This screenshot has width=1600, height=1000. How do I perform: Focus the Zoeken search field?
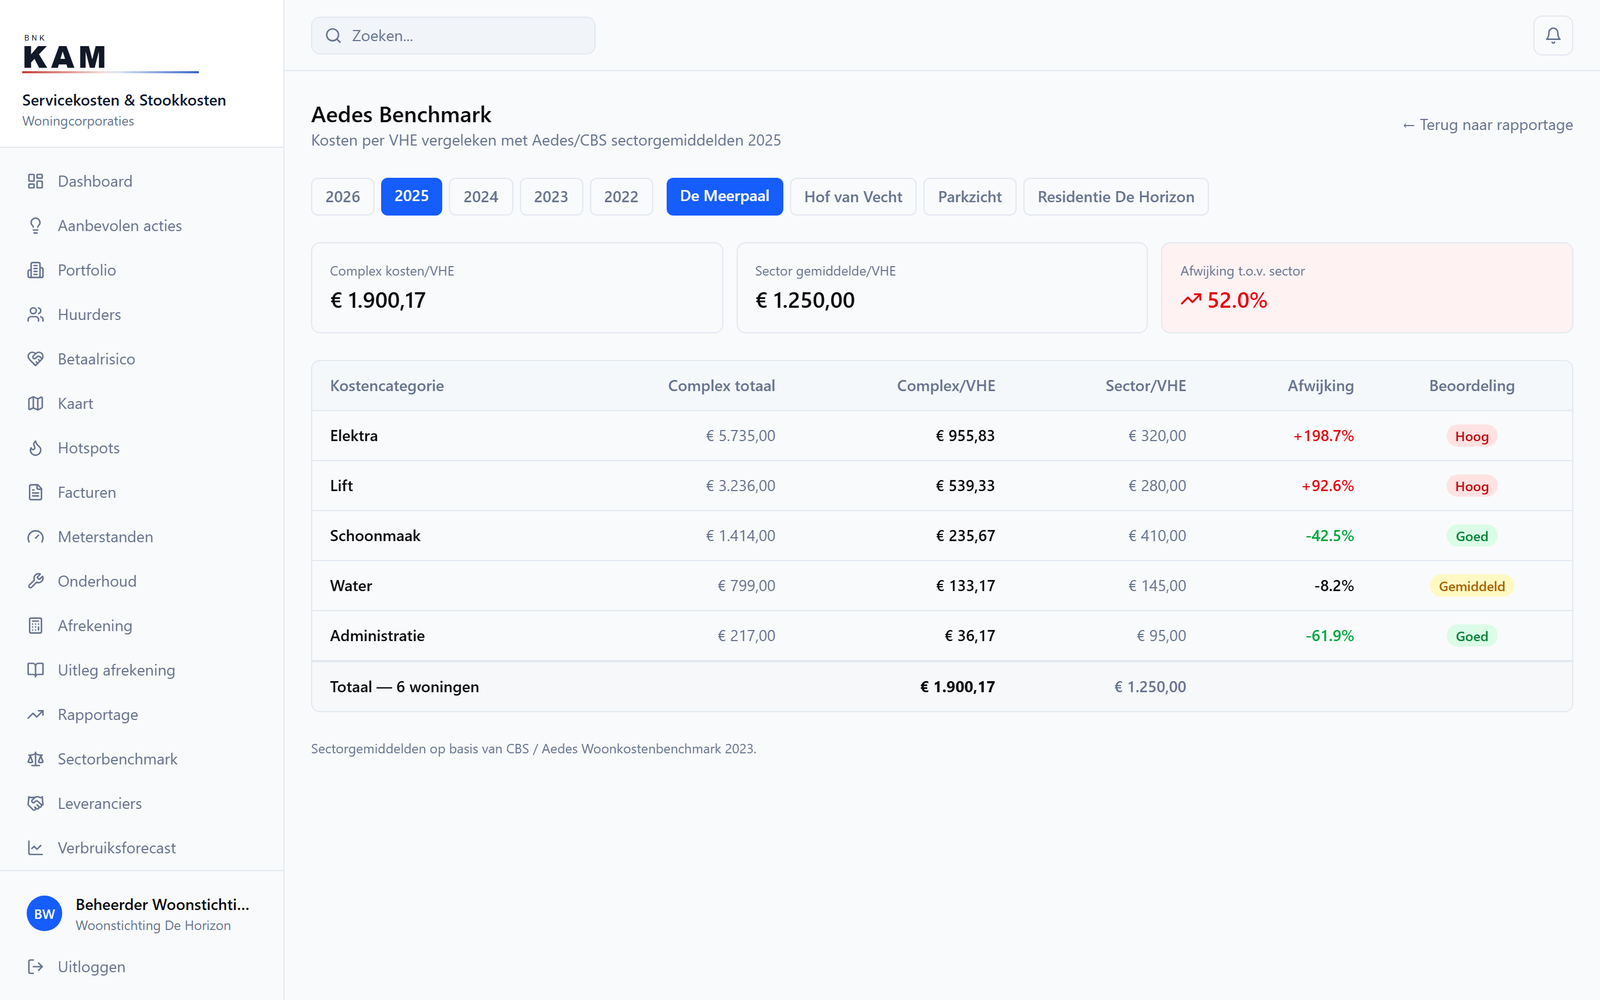coord(453,36)
